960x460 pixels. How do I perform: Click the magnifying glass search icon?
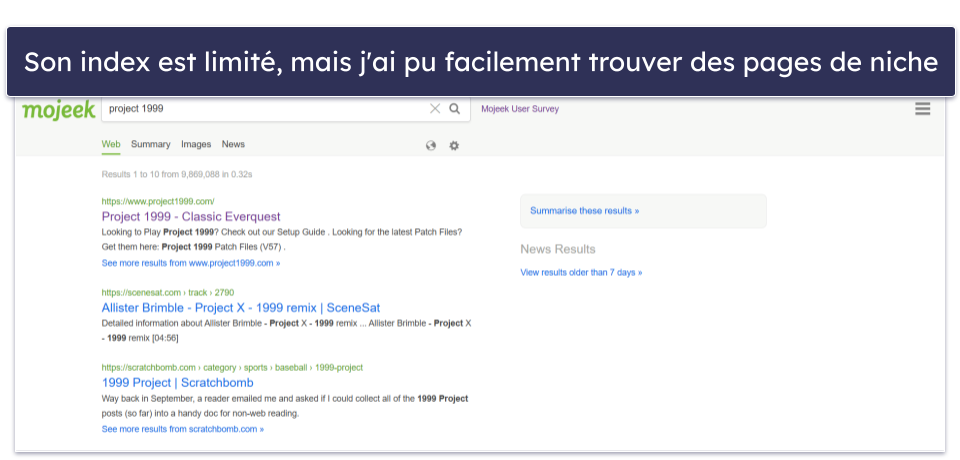tap(454, 108)
